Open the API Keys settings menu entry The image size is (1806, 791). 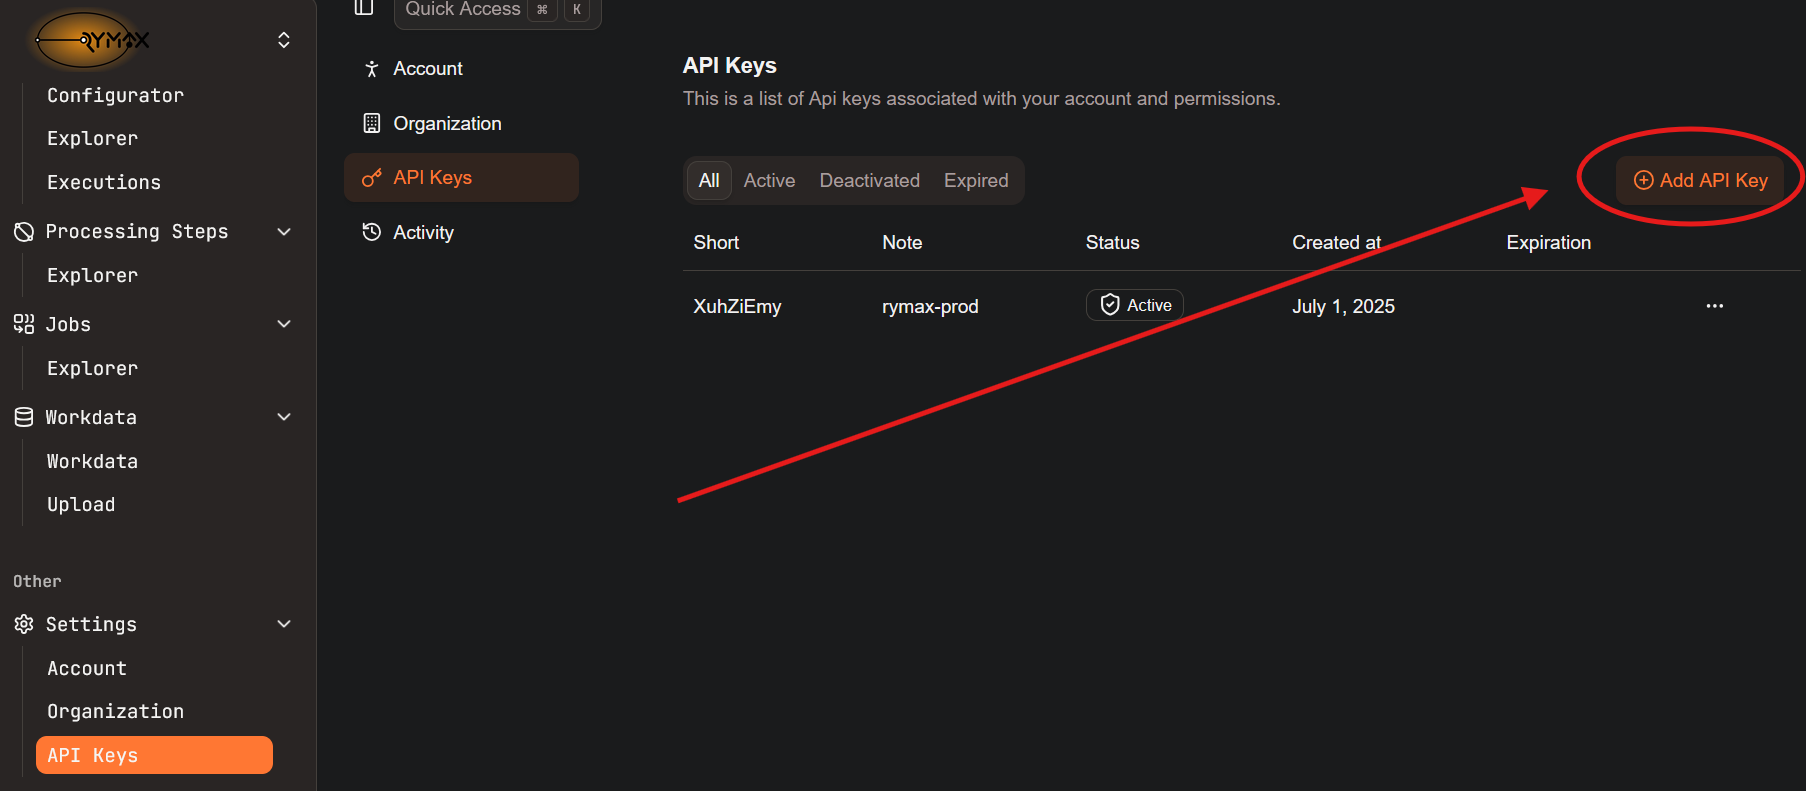click(461, 177)
